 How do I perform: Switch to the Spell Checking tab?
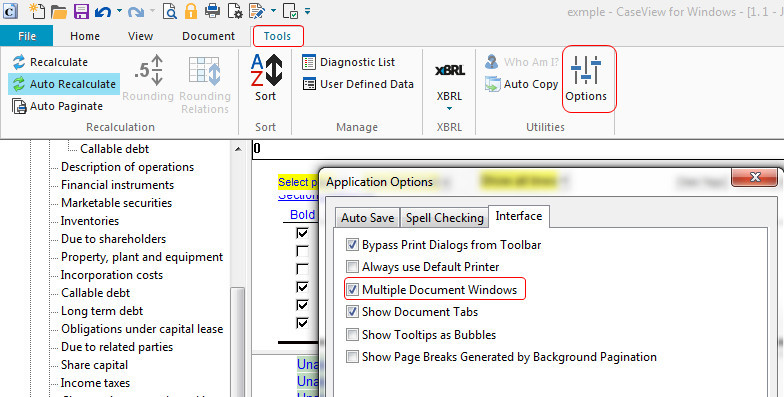pyautogui.click(x=444, y=218)
